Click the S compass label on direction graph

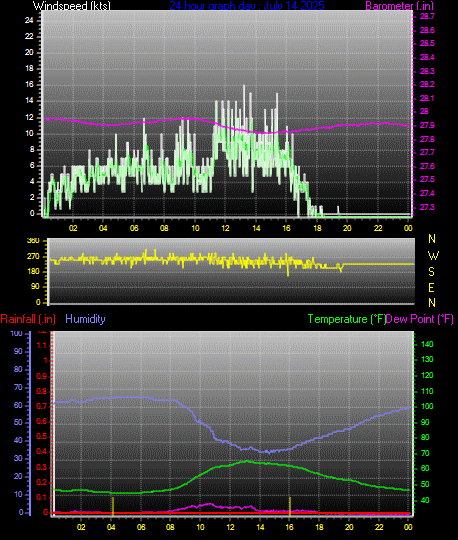431,272
